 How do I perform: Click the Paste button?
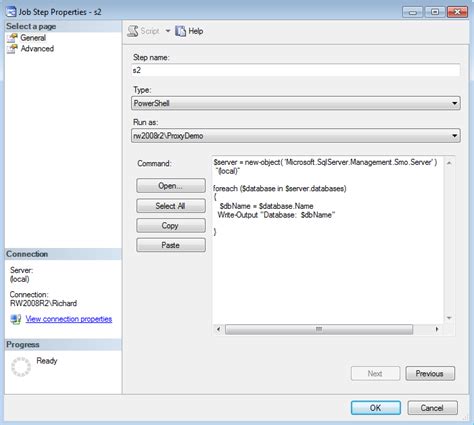tap(171, 245)
